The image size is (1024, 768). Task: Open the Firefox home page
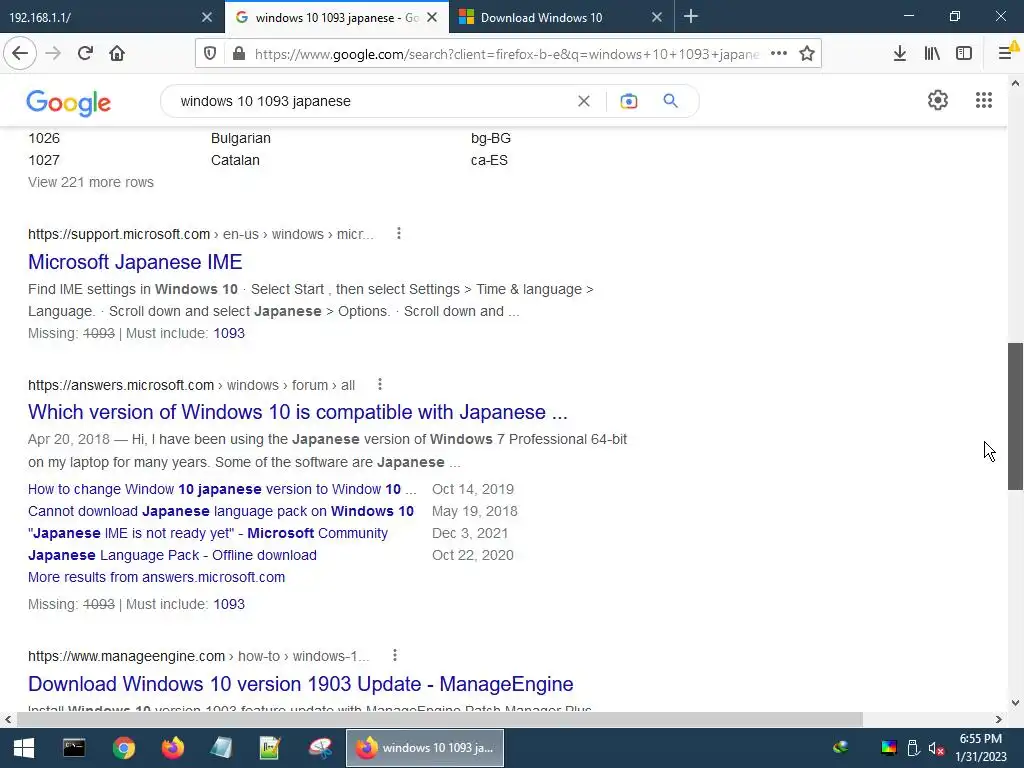tap(117, 54)
